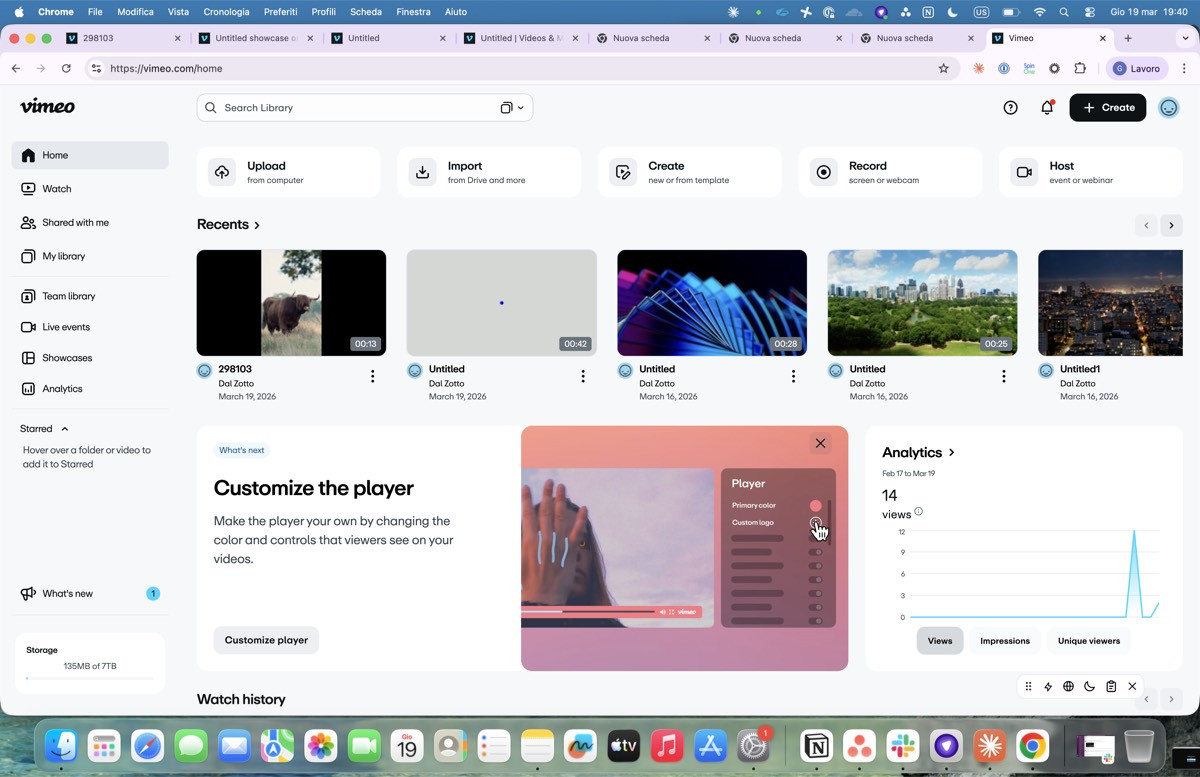Click the globe icon in floating toolbar
The width and height of the screenshot is (1200, 777).
(x=1068, y=686)
